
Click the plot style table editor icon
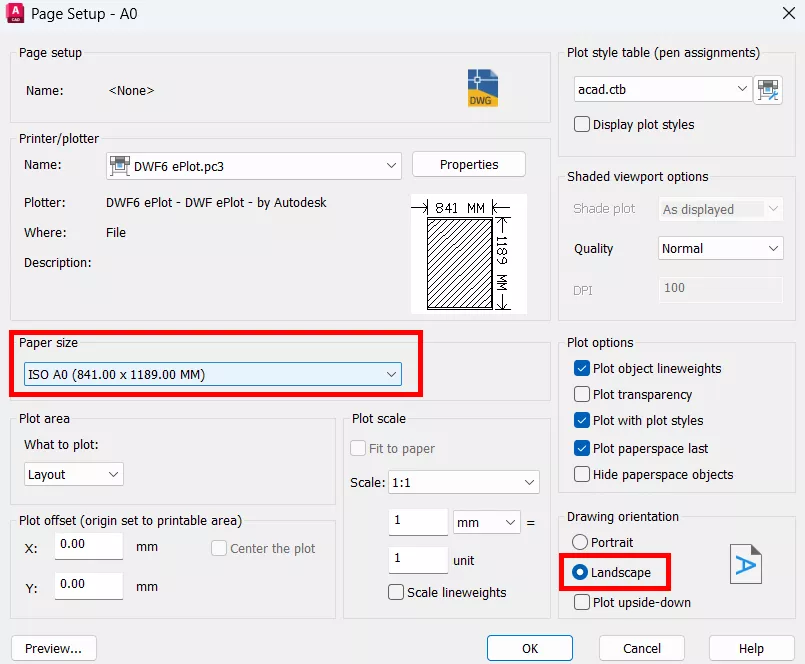coord(768,89)
